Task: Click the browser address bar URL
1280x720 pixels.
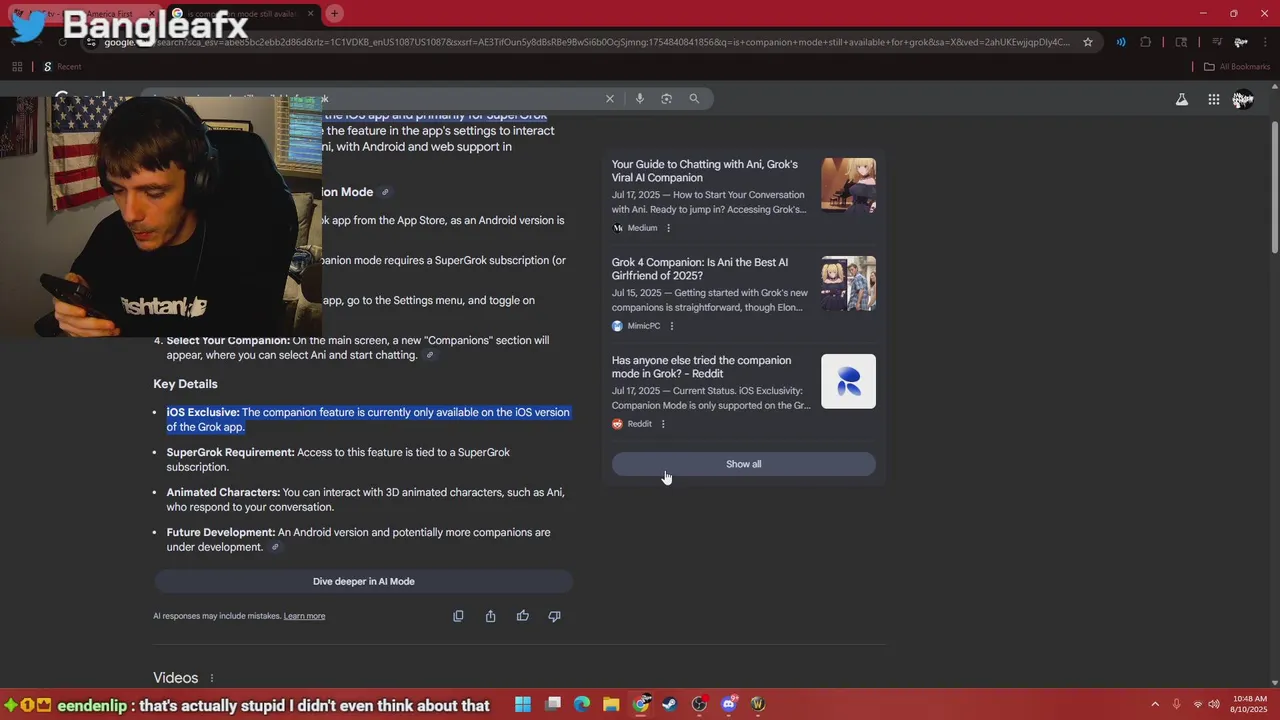Action: 587,42
